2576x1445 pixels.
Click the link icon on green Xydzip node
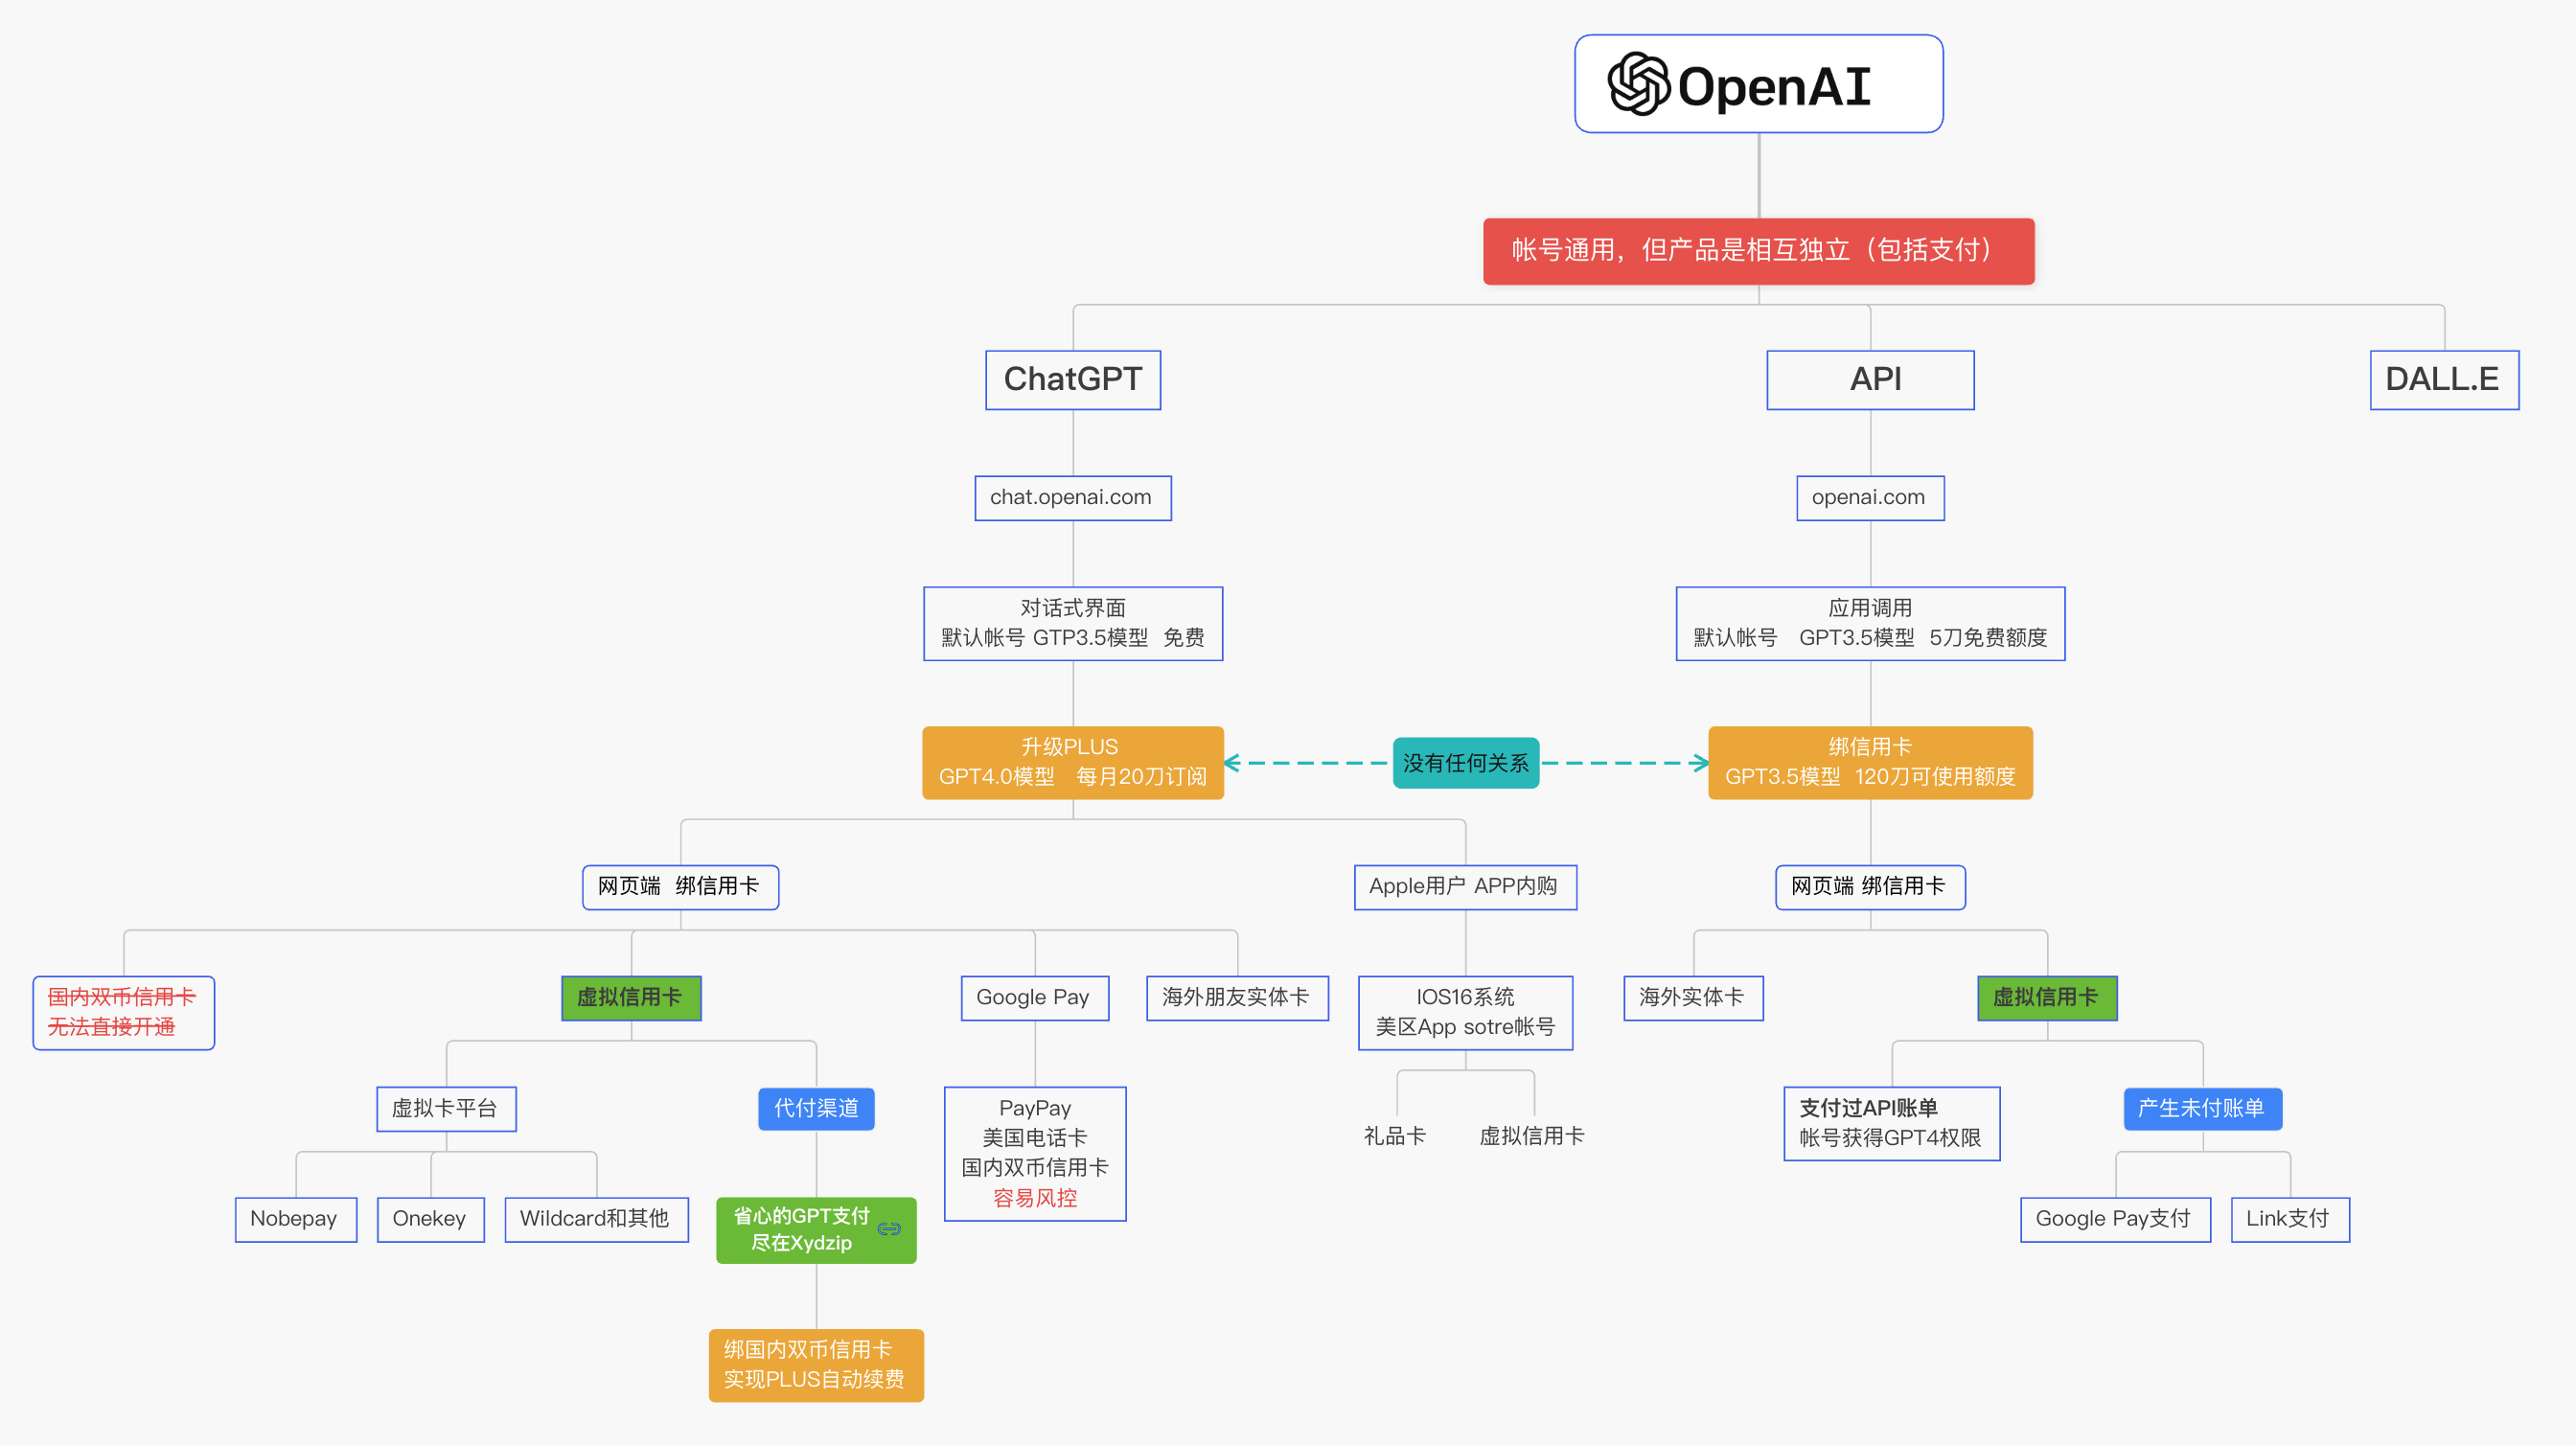[889, 1229]
